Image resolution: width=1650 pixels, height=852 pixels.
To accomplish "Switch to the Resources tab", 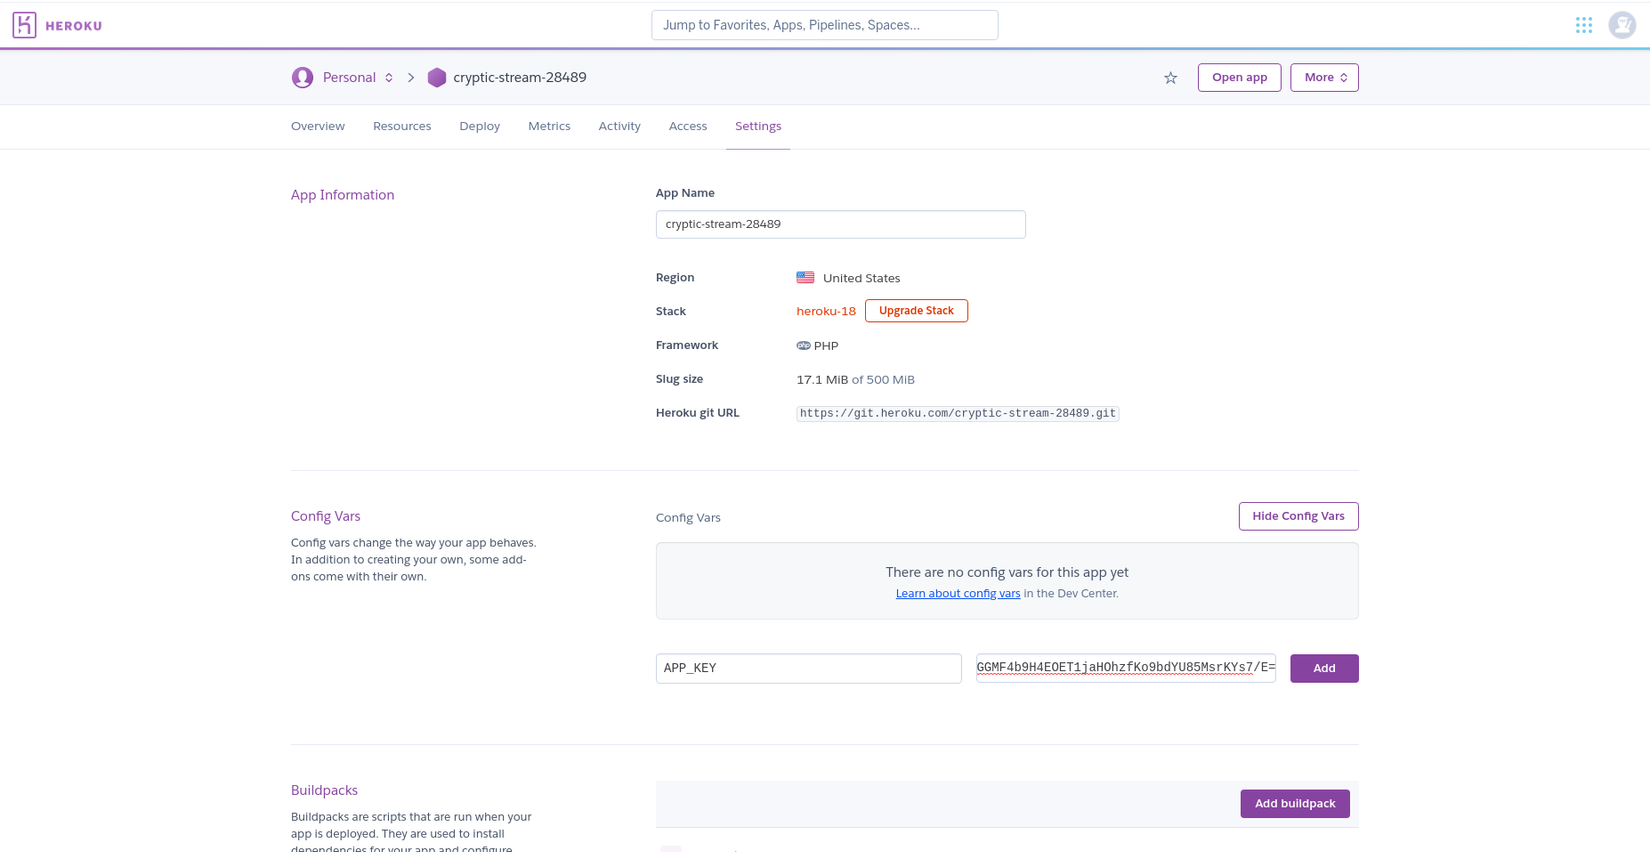I will [x=402, y=126].
